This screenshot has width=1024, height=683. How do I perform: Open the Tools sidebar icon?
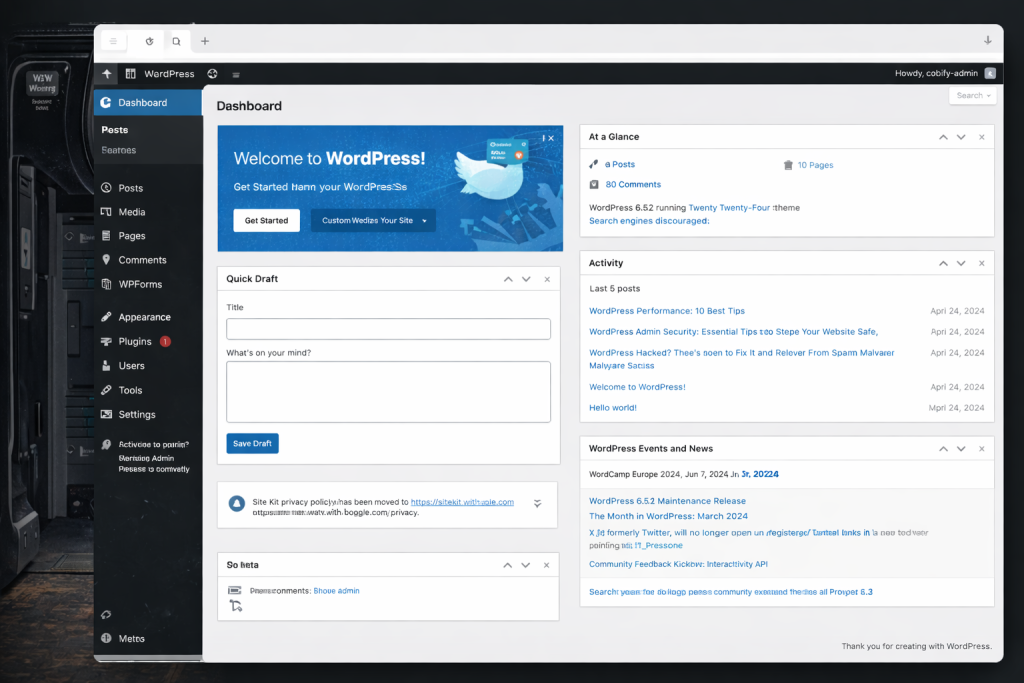(108, 390)
